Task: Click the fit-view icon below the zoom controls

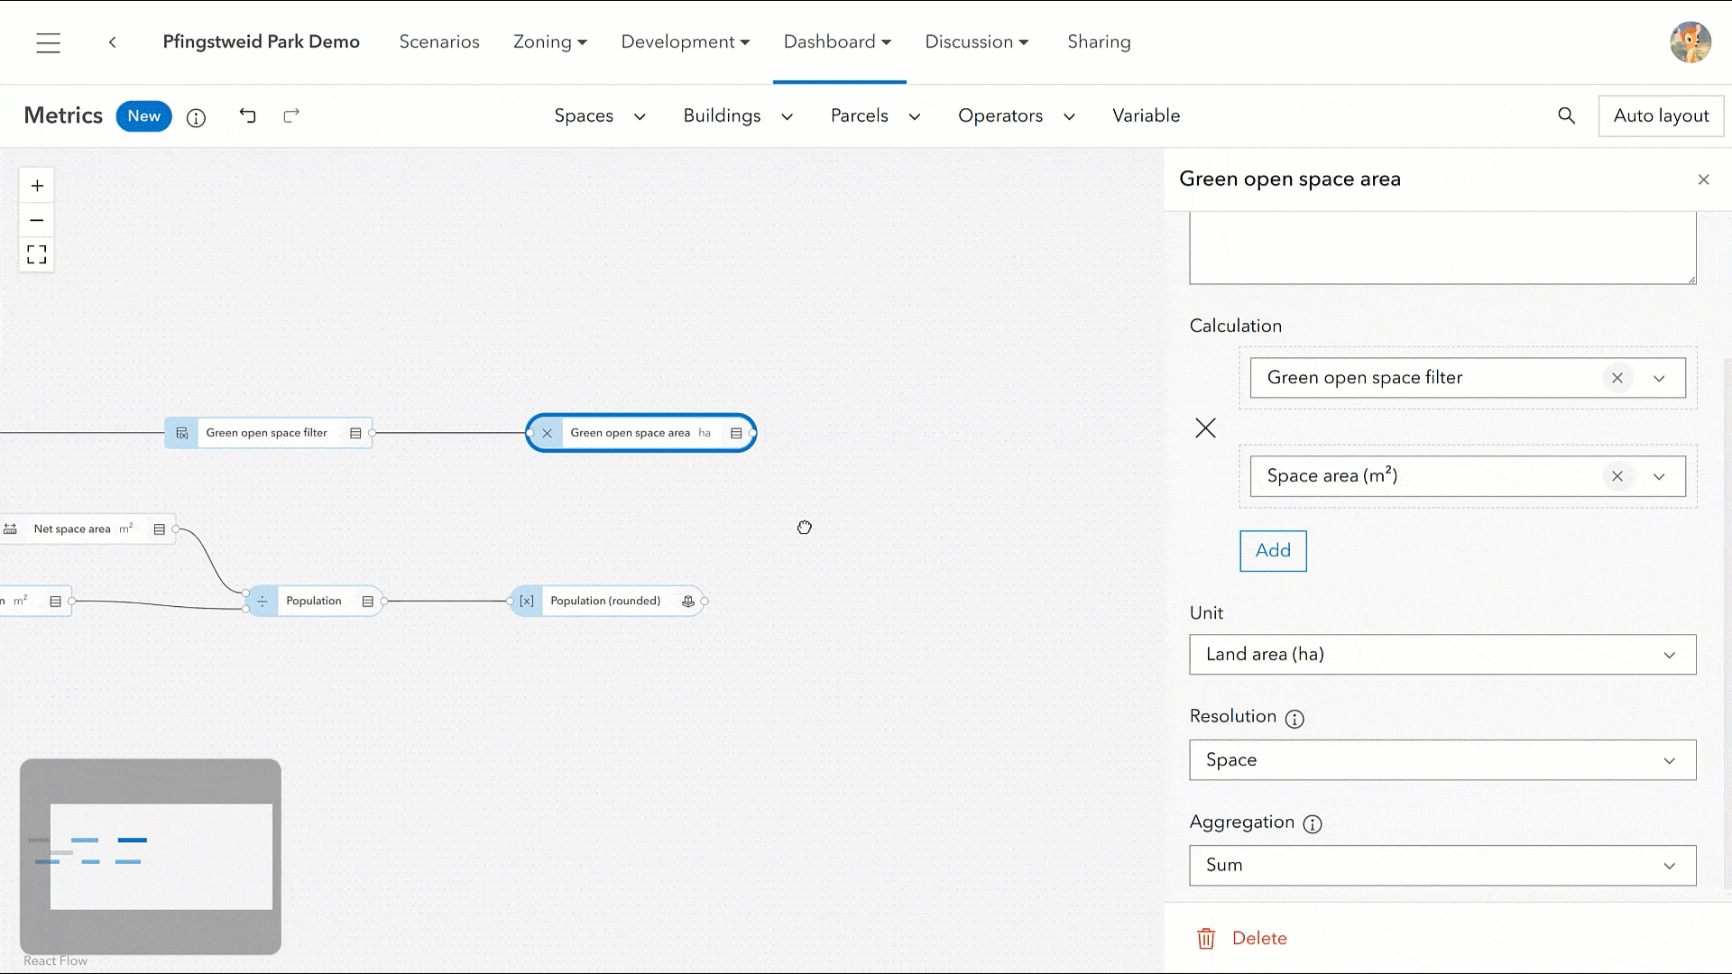Action: point(36,254)
